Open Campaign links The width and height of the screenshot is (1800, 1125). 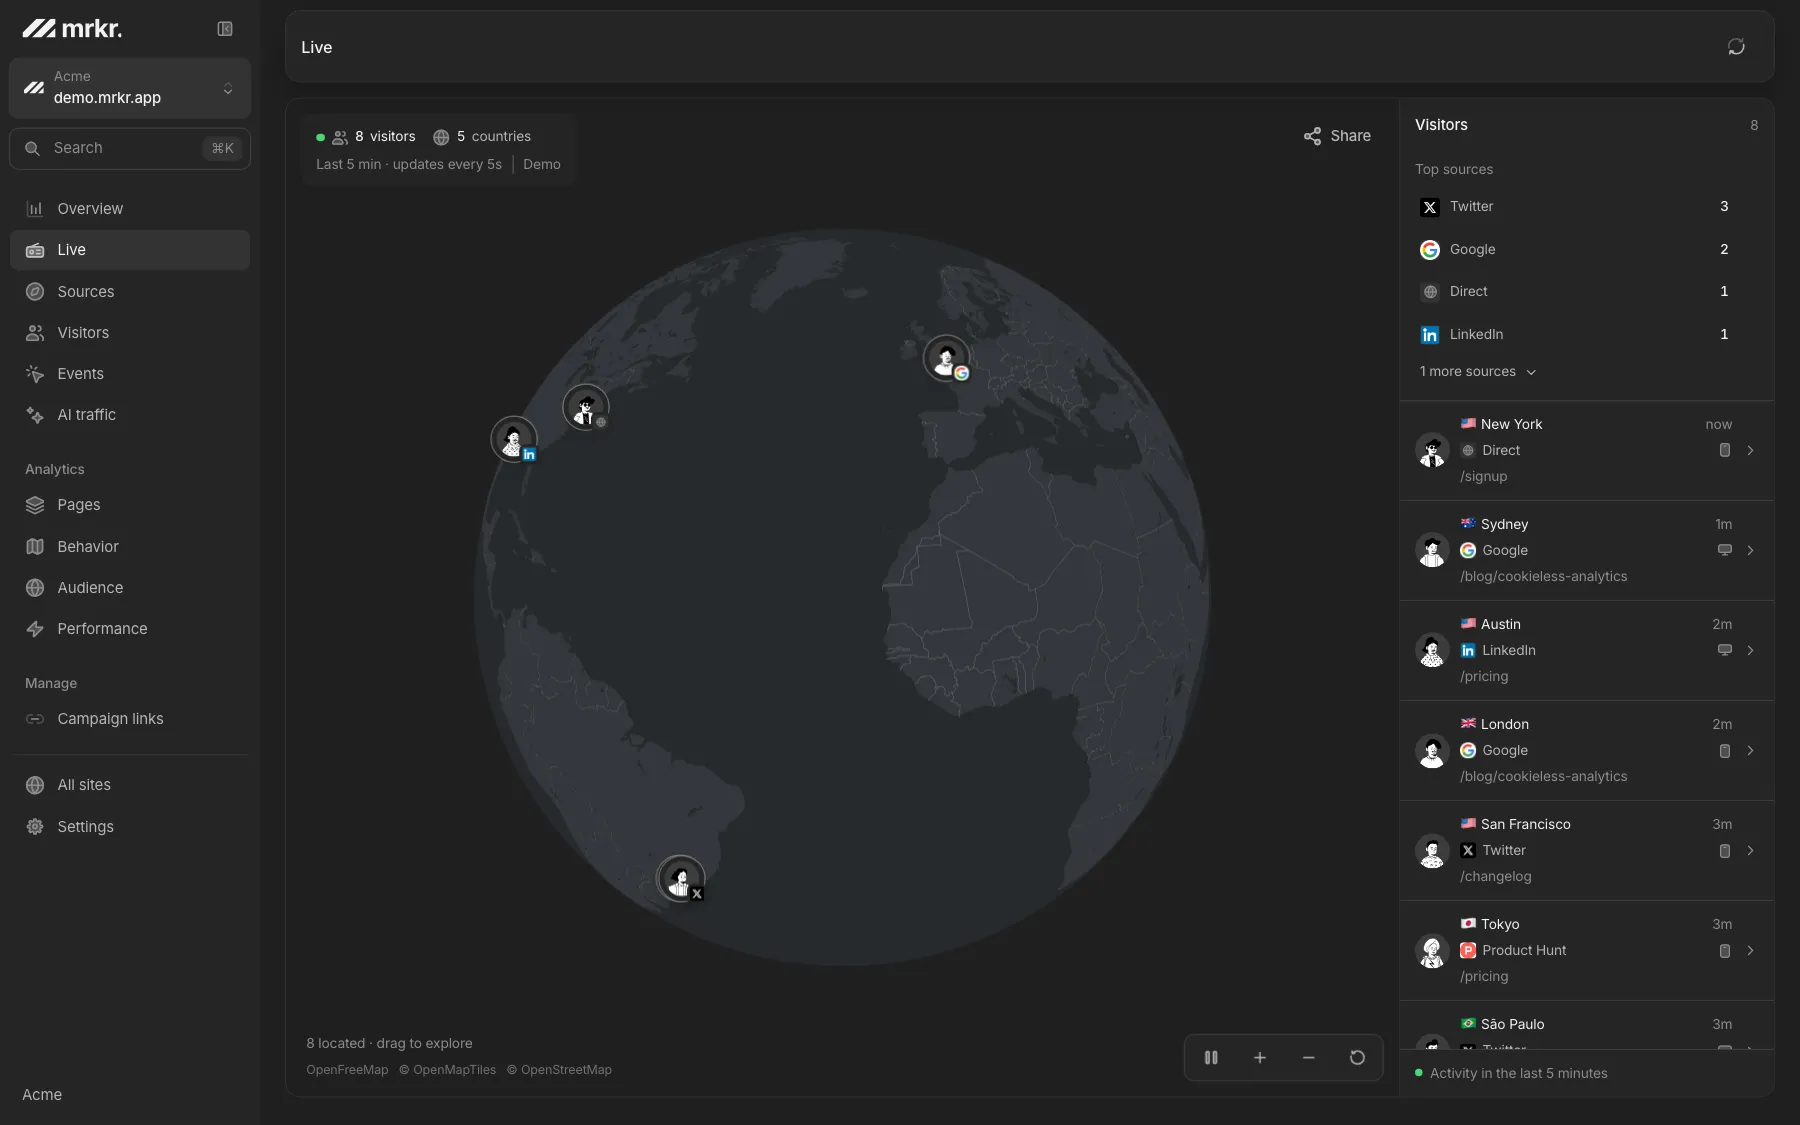coord(130,719)
